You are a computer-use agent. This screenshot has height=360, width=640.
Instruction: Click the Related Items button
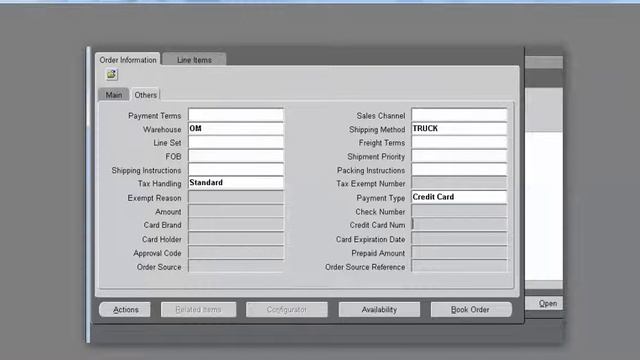[x=198, y=309]
